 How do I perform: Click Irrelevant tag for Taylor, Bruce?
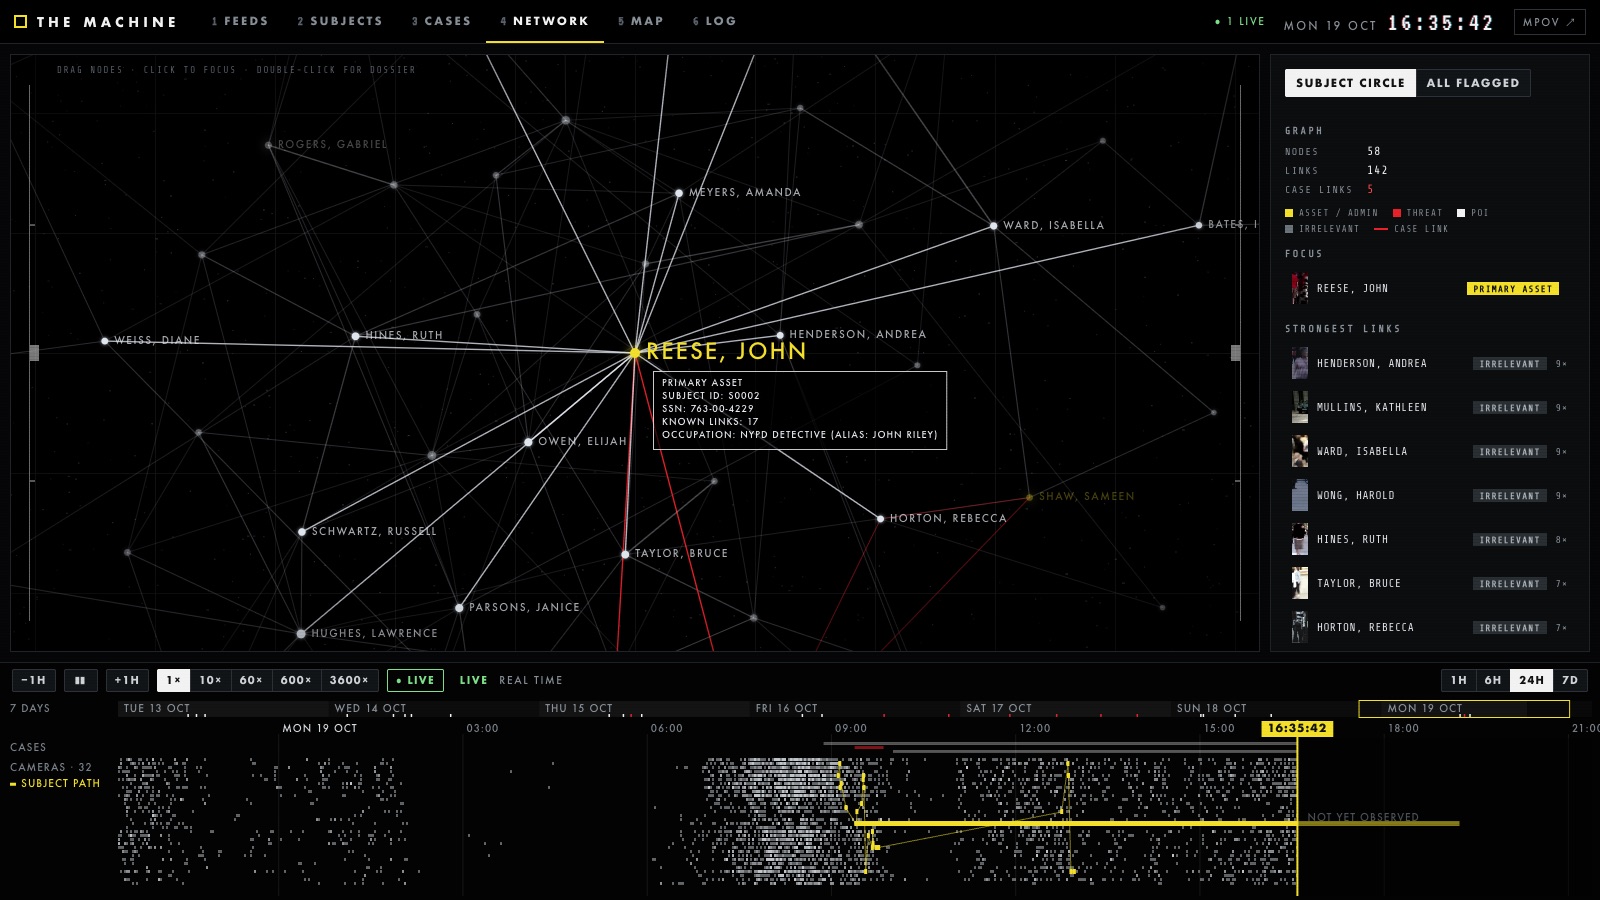[1510, 584]
